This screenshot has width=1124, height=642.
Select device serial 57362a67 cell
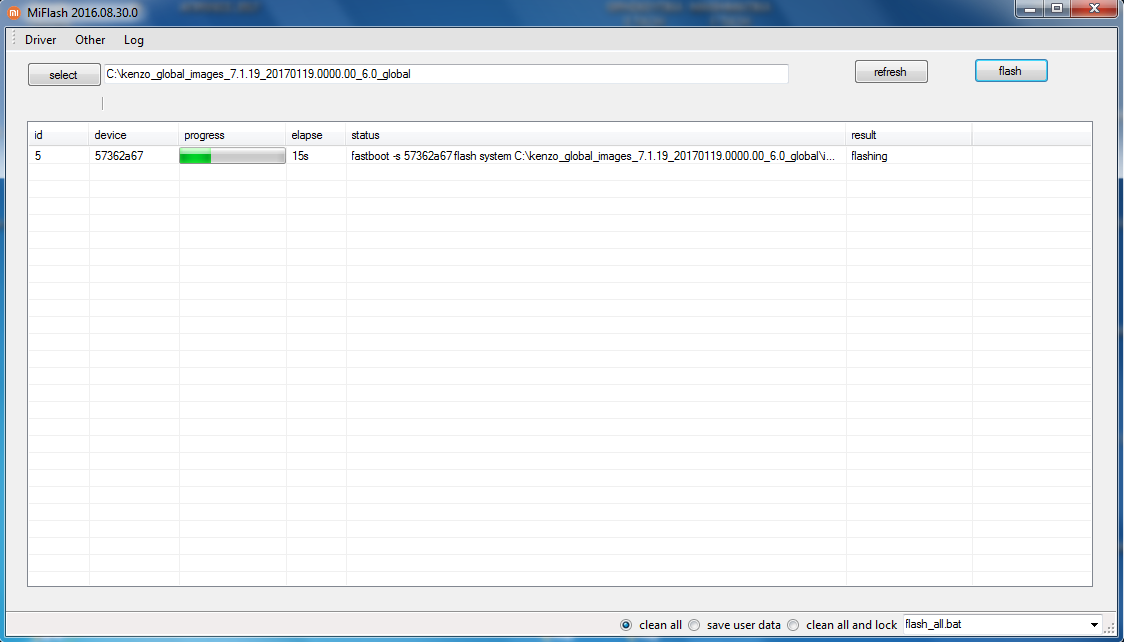pos(119,156)
